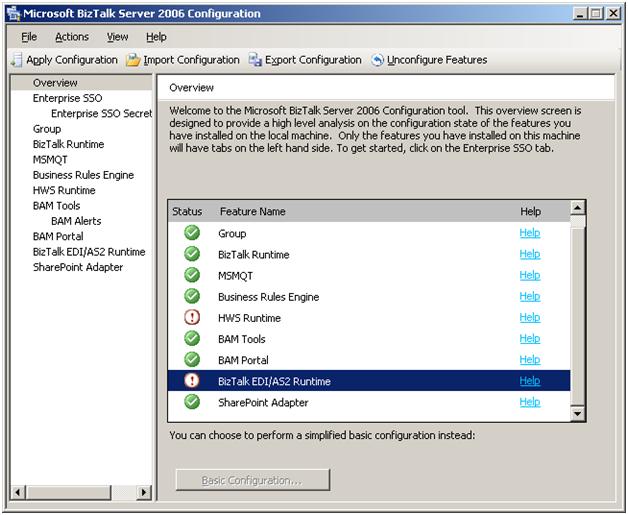Click Export Configuration label in toolbar
628x515 pixels.
click(313, 60)
